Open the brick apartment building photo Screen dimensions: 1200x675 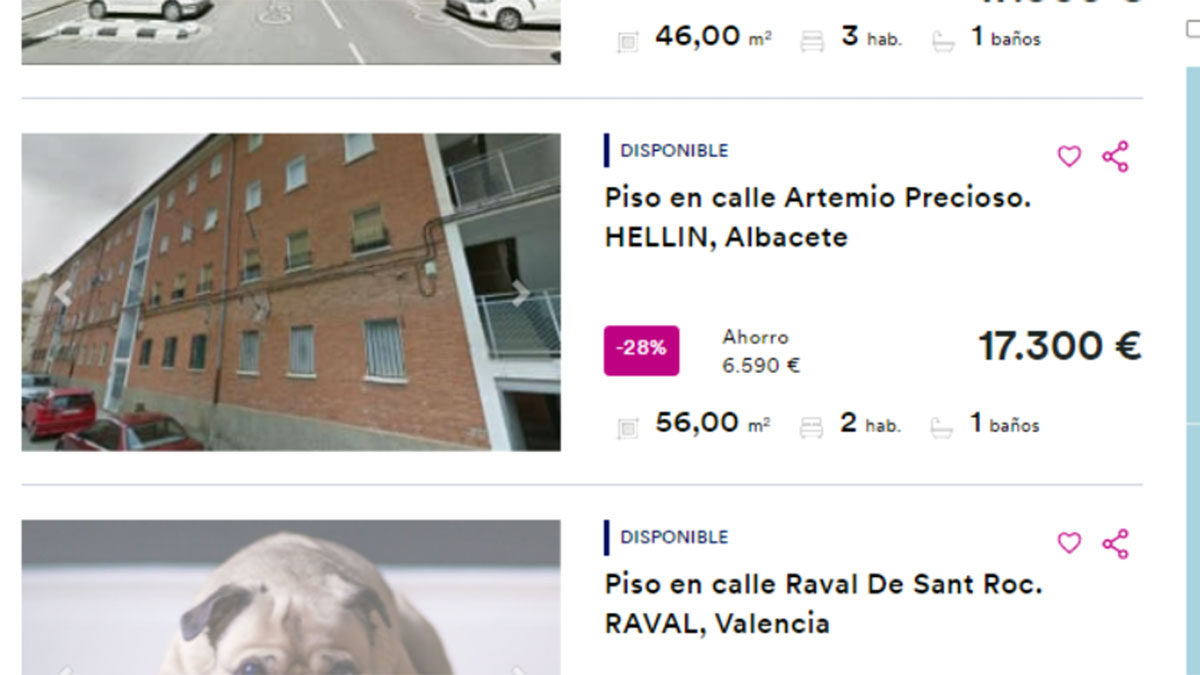(x=291, y=292)
